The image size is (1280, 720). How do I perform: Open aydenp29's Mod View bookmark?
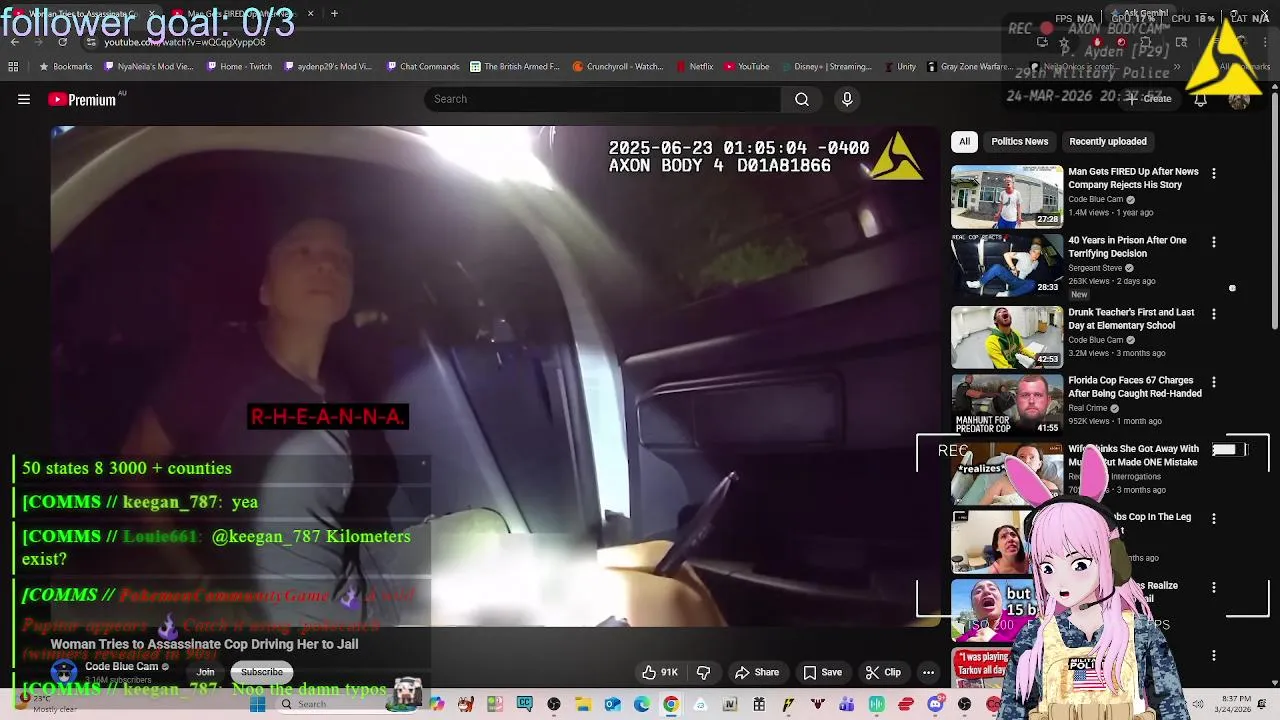pyautogui.click(x=328, y=67)
